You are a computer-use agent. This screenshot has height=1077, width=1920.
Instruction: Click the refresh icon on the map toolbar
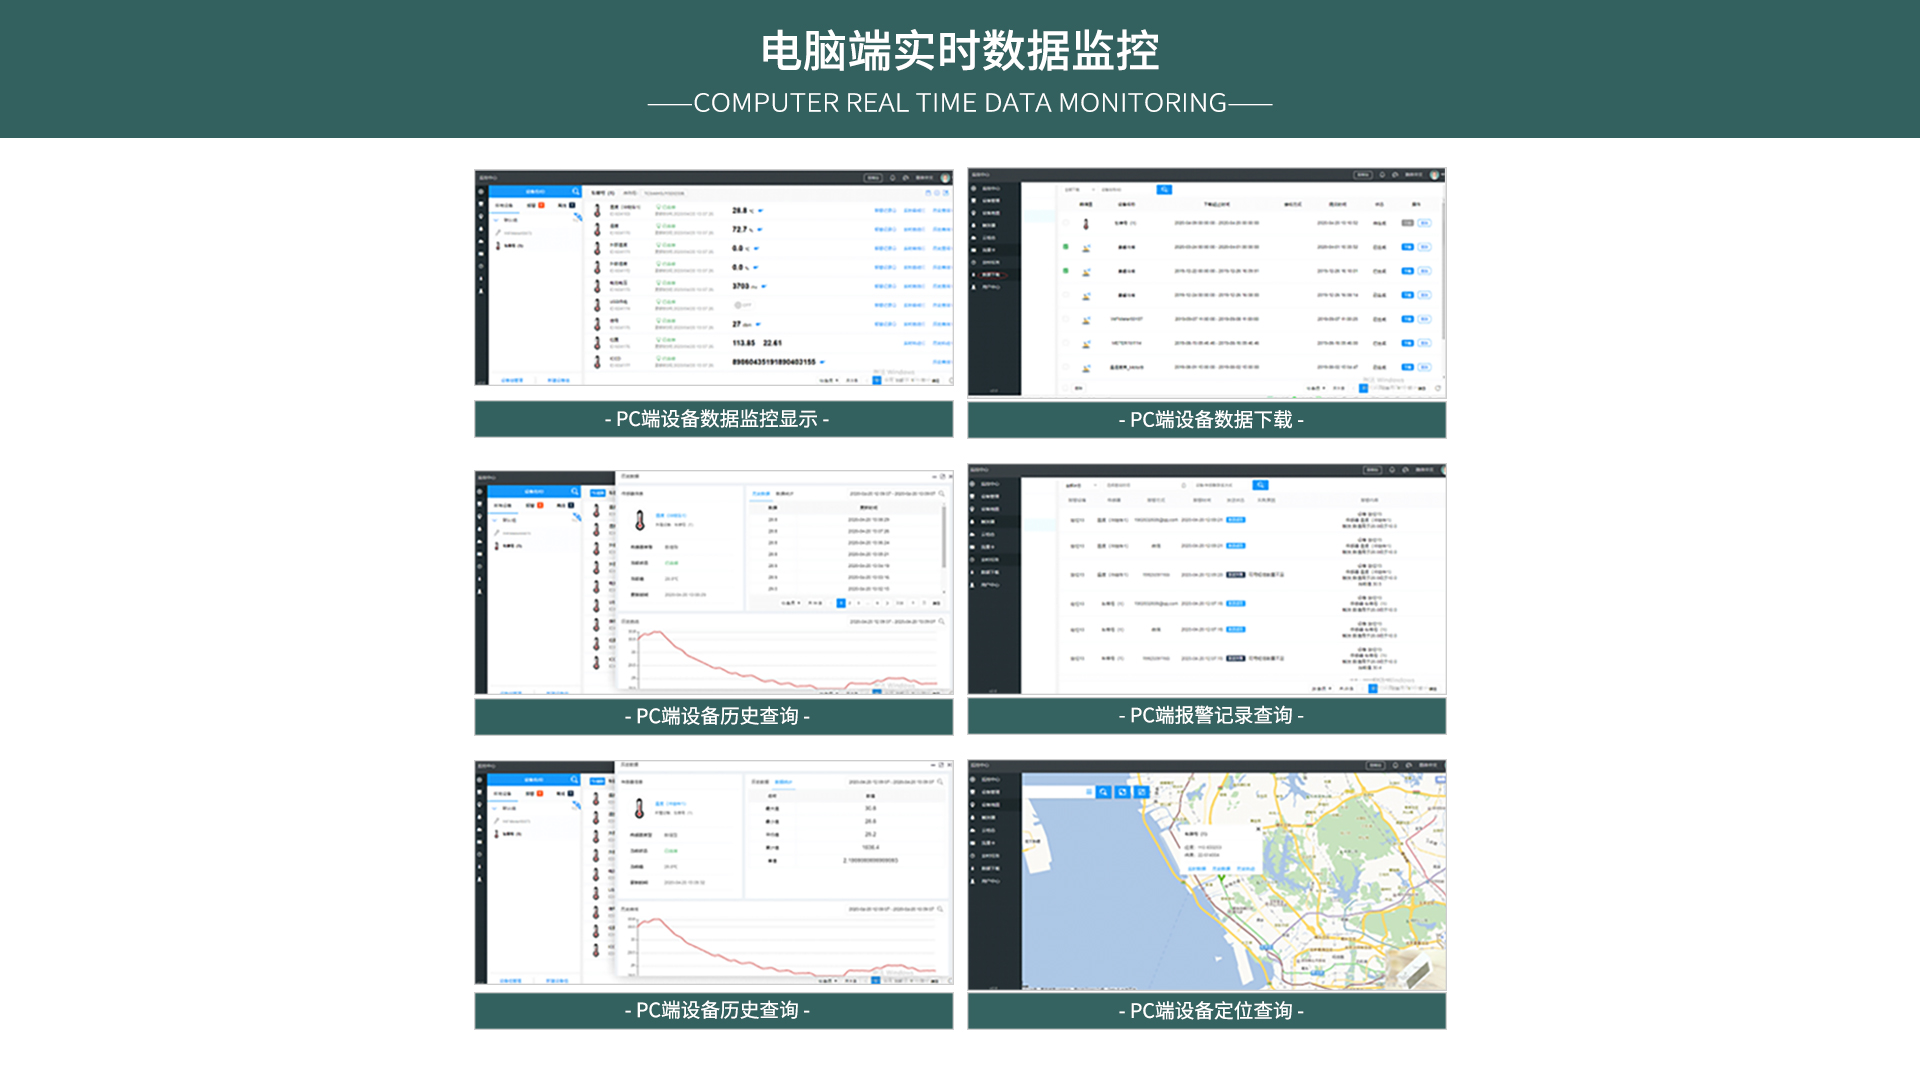(x=1122, y=792)
